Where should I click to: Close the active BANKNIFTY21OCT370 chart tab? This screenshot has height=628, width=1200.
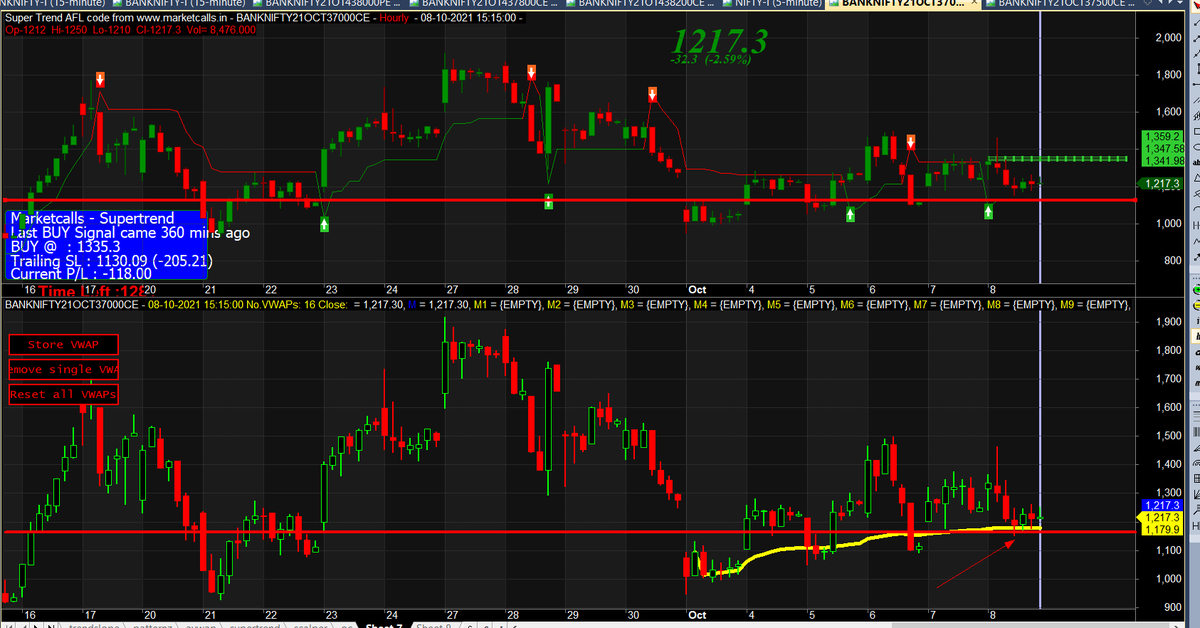coord(976,4)
